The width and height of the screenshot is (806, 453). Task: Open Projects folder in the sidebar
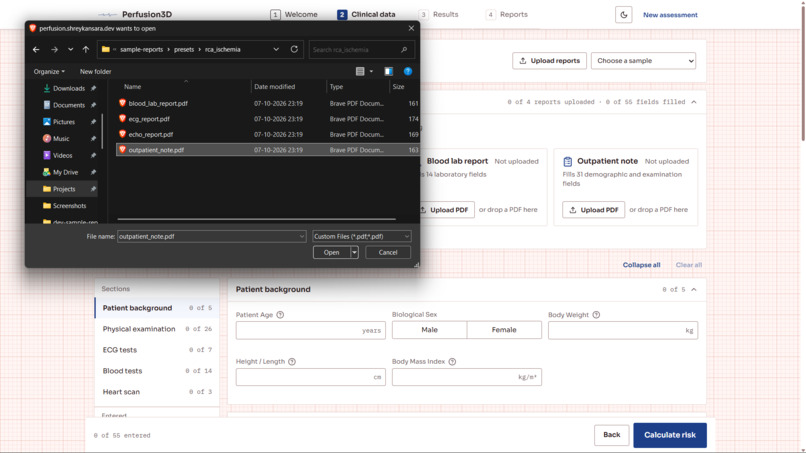64,189
